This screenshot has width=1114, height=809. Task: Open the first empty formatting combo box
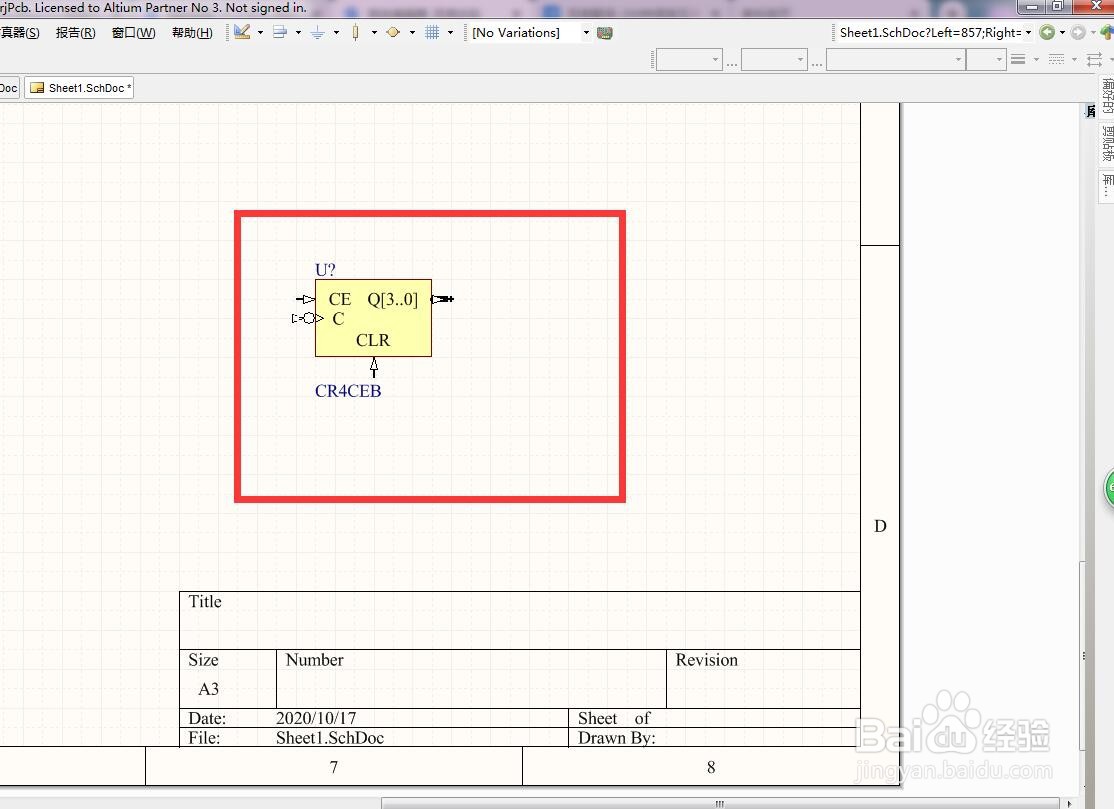tap(688, 60)
